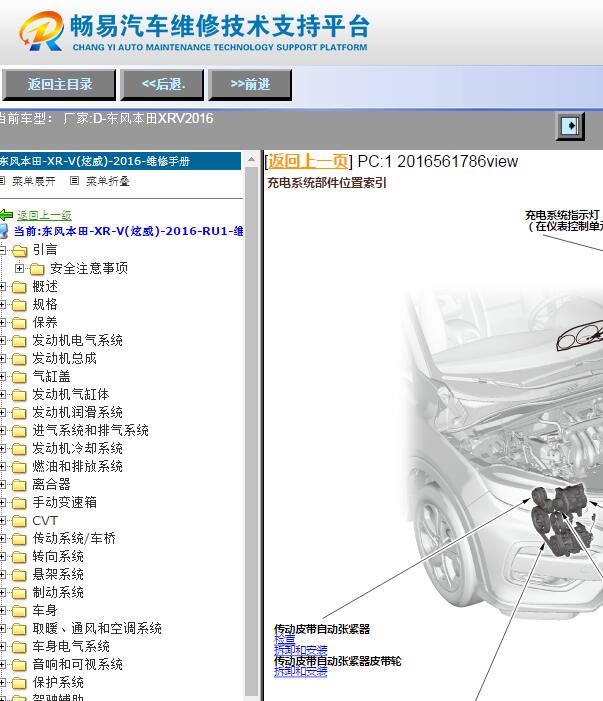Select the 进气系统和排气系统 tree item
Viewport: 603px width, 701px height.
(90, 430)
